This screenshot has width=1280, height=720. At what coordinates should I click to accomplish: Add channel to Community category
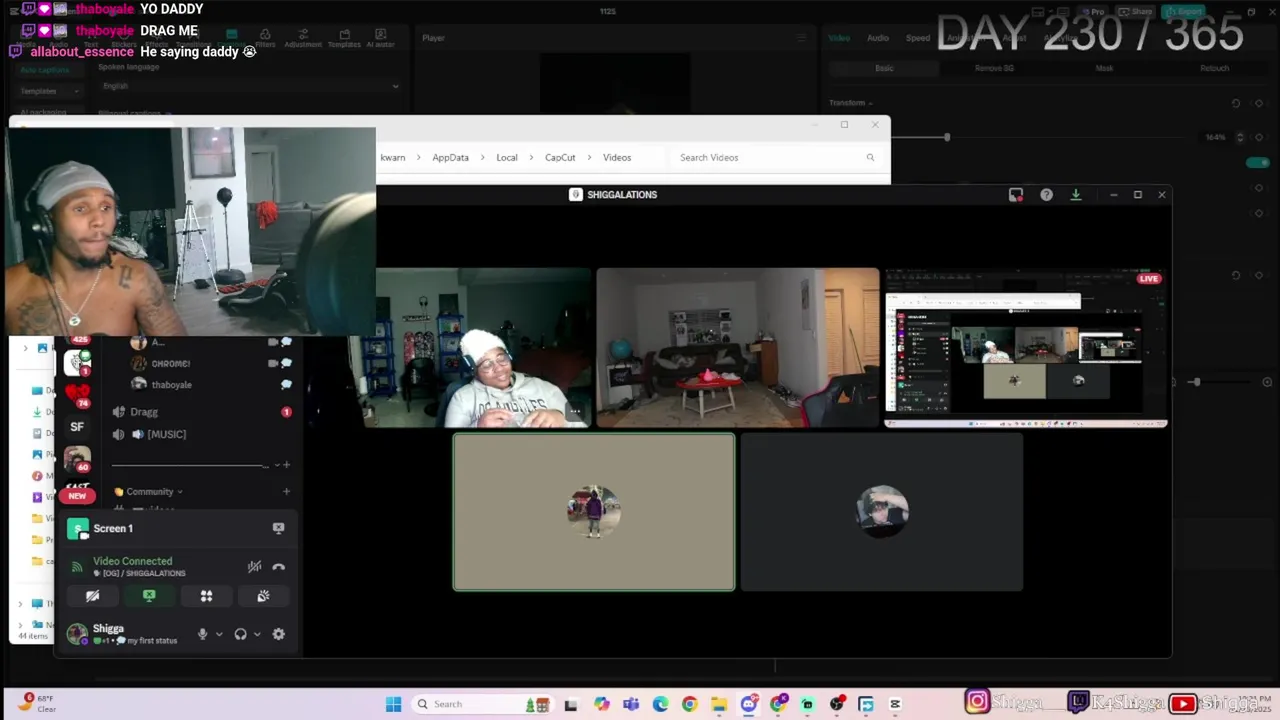click(x=286, y=492)
